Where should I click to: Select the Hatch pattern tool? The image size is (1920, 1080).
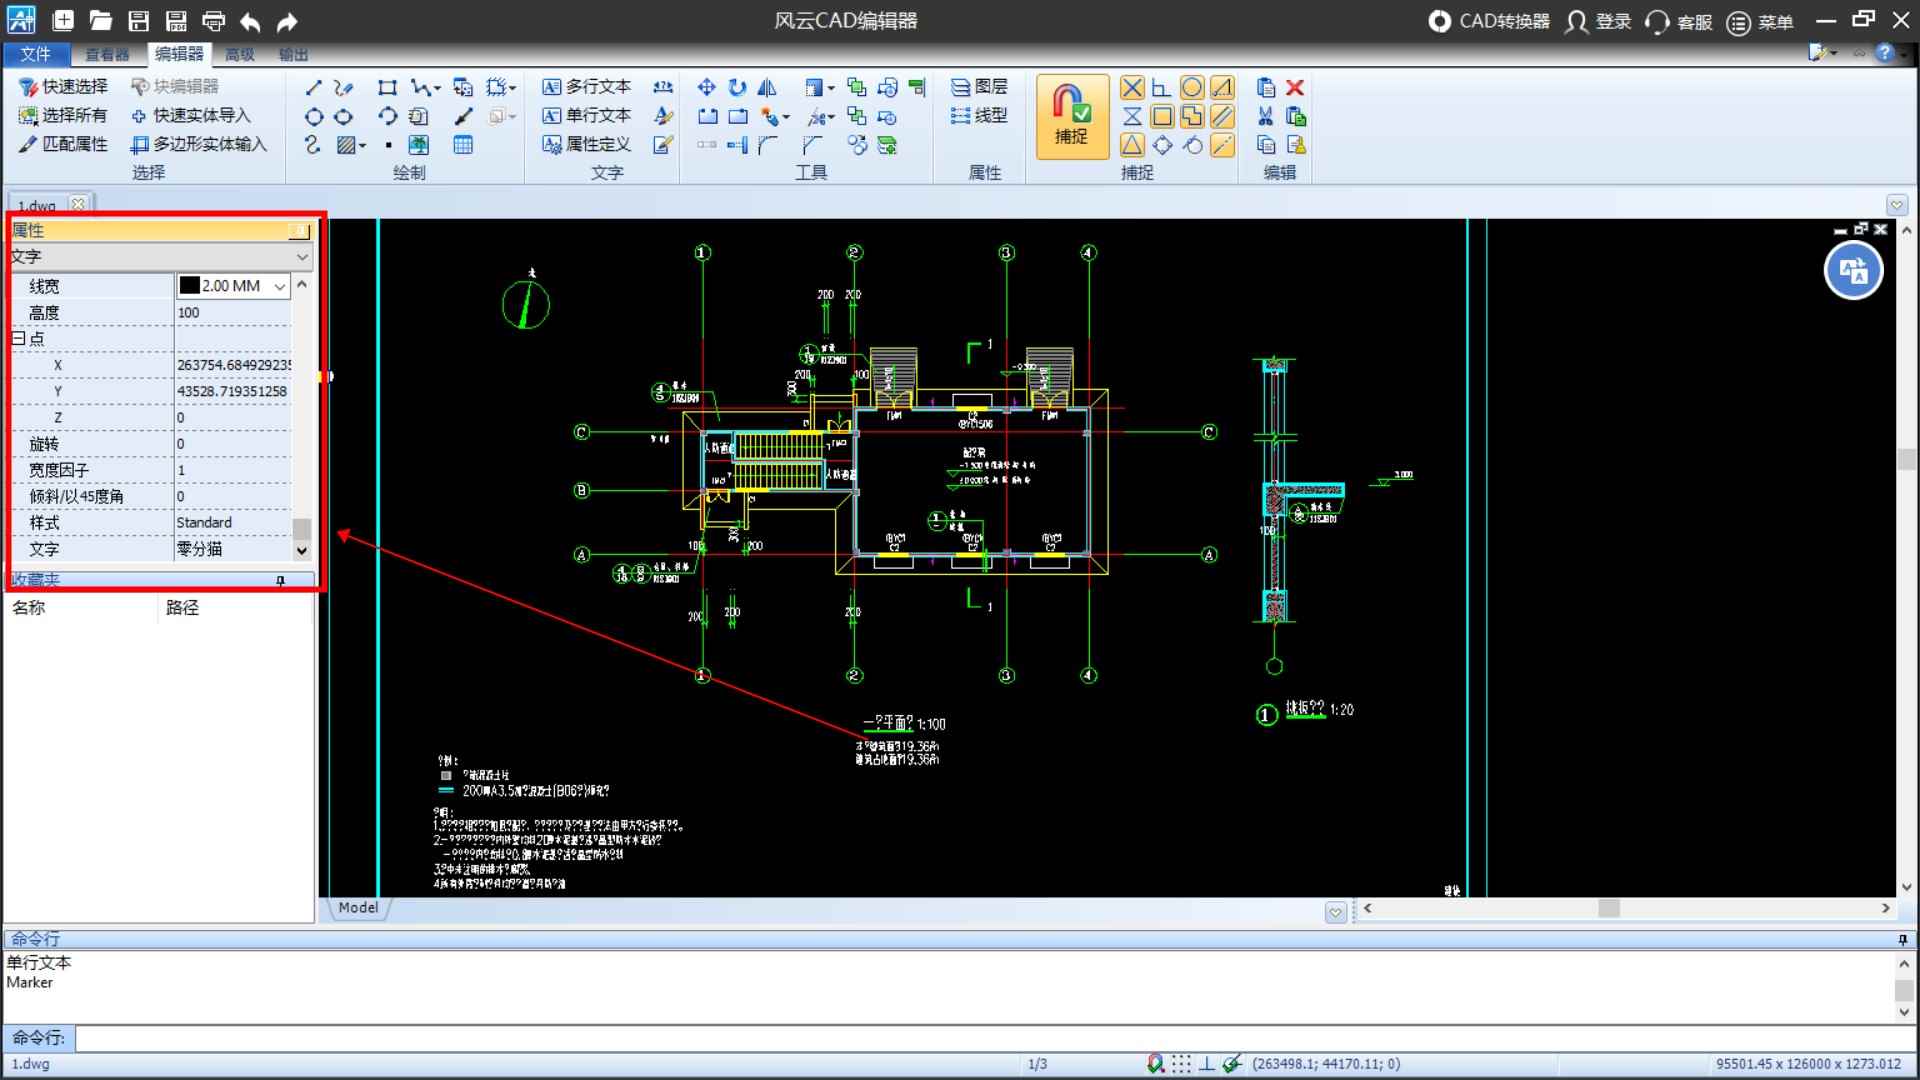tap(346, 145)
